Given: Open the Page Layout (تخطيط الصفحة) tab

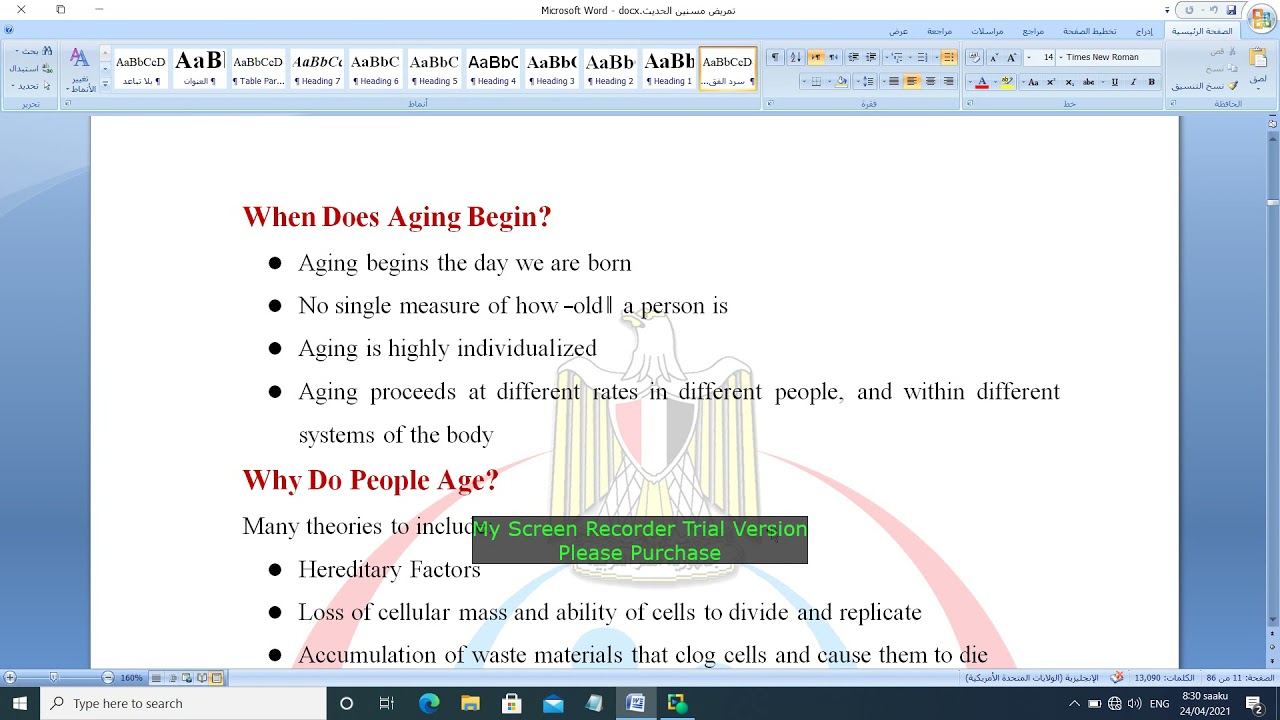Looking at the screenshot, I should 1090,31.
